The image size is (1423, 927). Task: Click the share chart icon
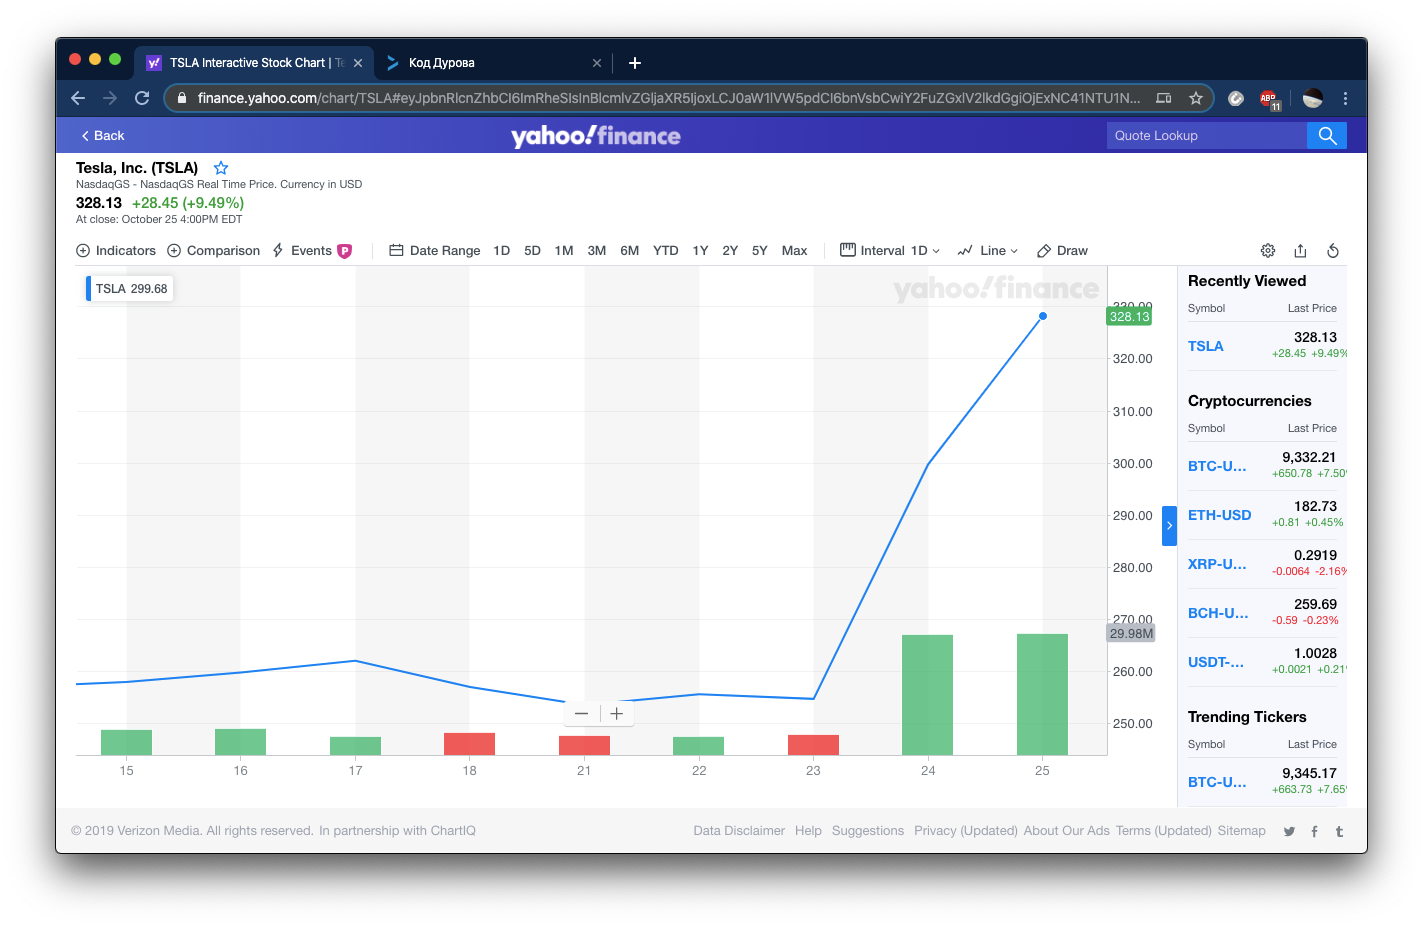tap(1300, 251)
